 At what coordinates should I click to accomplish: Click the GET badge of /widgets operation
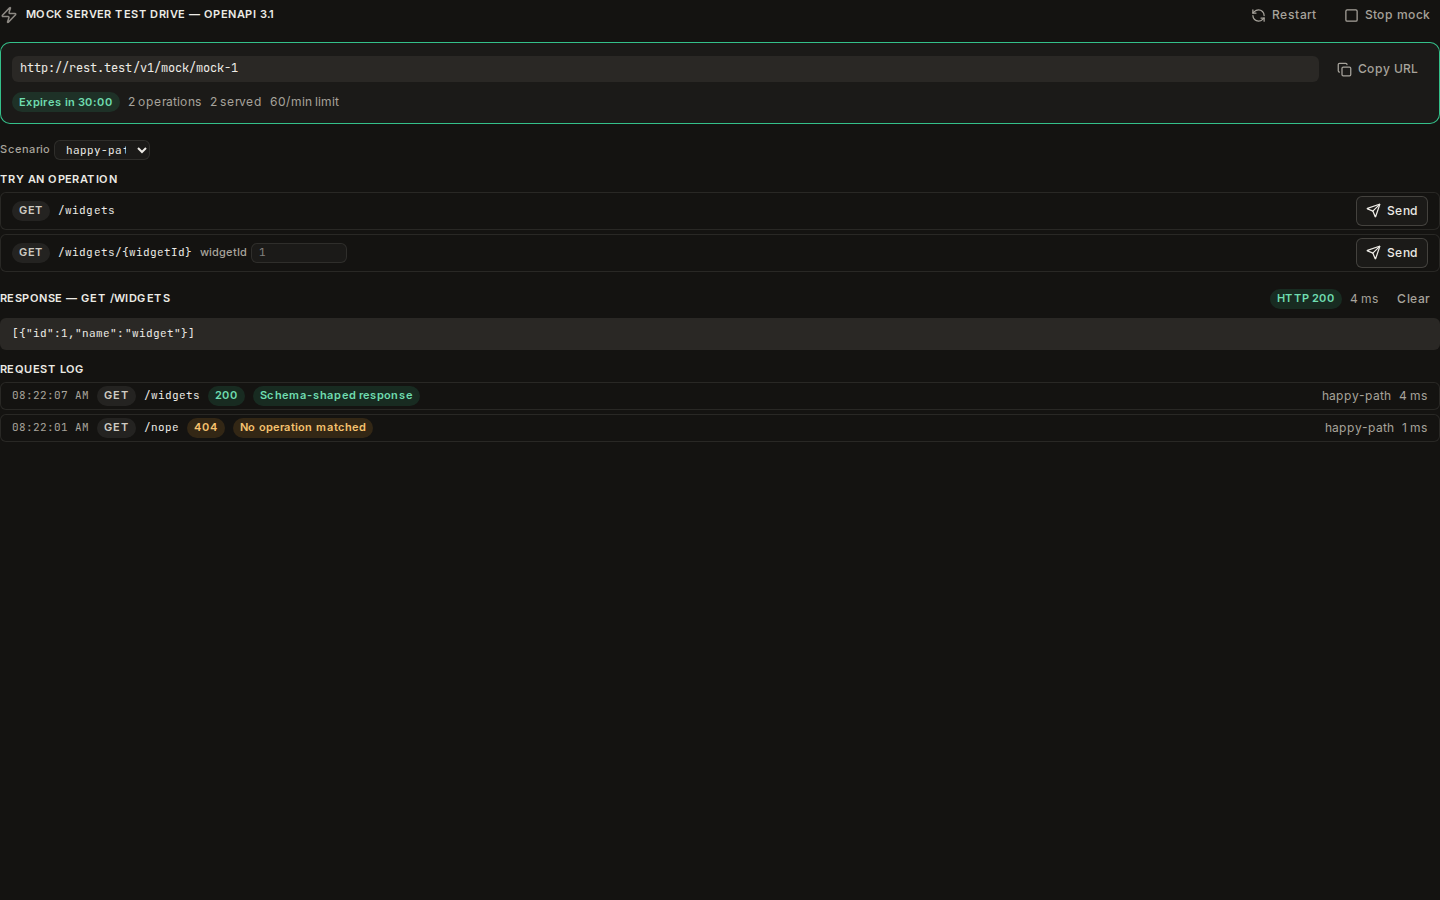pos(31,211)
